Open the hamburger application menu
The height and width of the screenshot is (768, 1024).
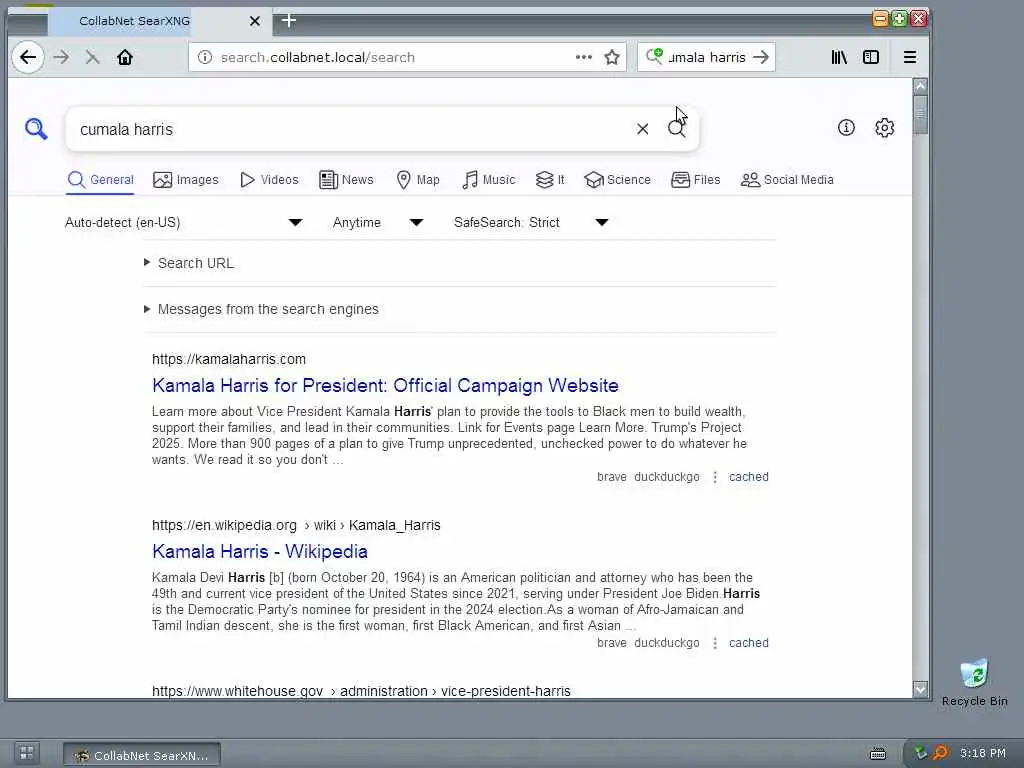click(910, 57)
